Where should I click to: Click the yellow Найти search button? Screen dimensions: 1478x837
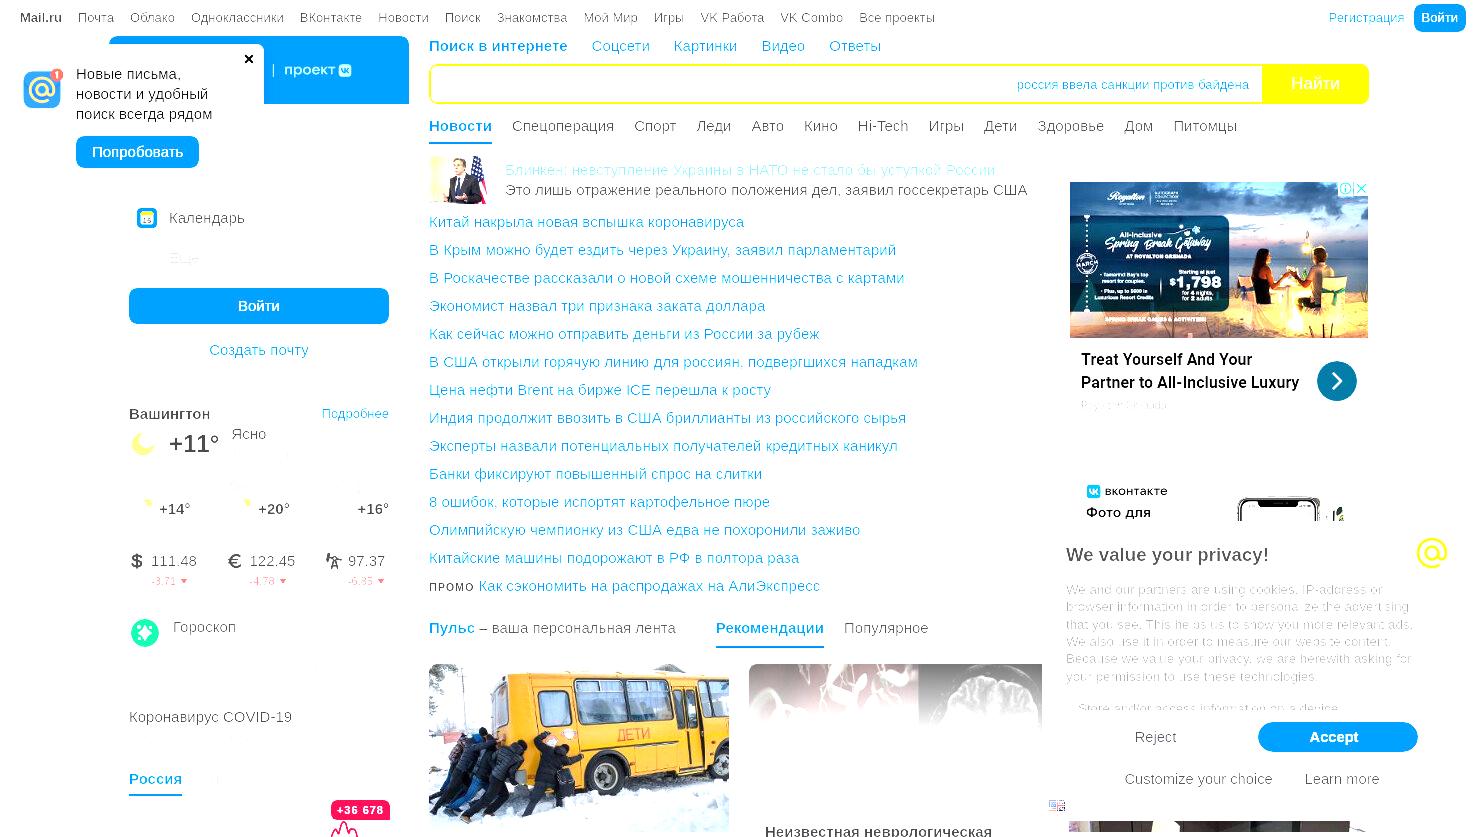click(1315, 84)
